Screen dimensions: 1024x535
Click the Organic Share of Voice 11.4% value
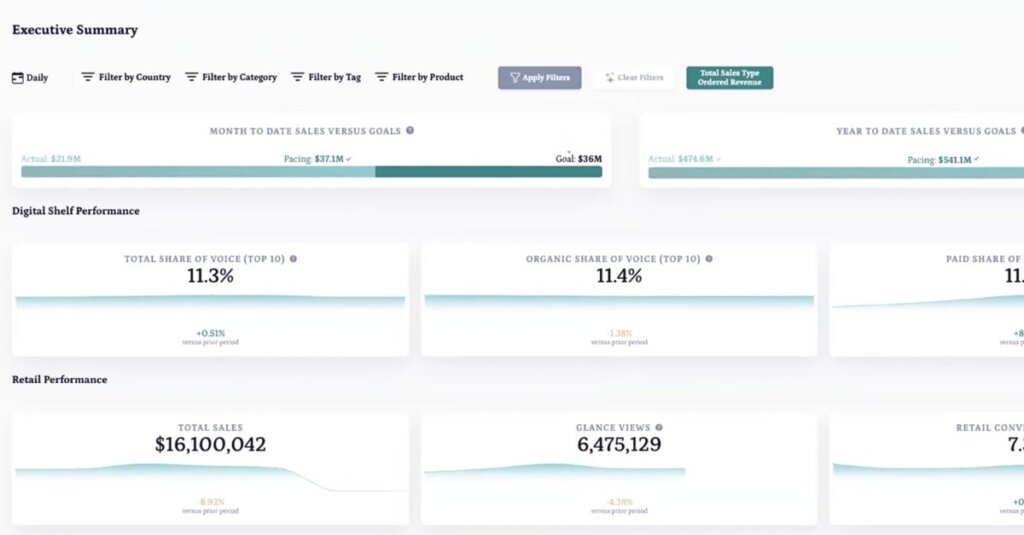click(x=619, y=277)
